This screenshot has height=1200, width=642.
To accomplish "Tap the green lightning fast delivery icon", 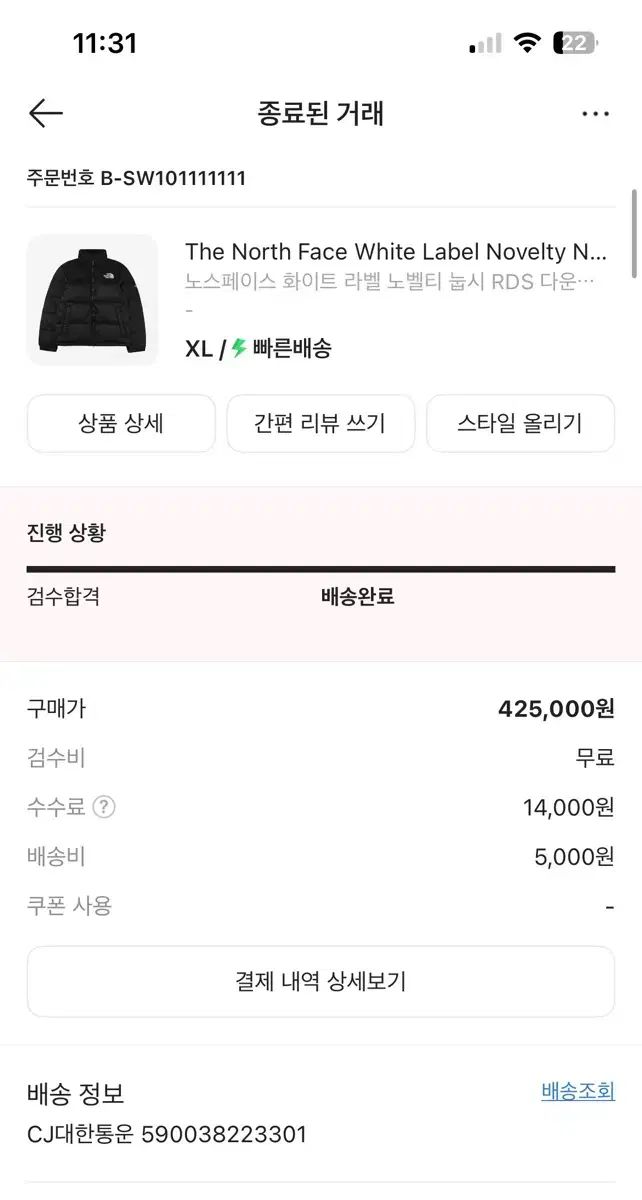I will click(239, 348).
